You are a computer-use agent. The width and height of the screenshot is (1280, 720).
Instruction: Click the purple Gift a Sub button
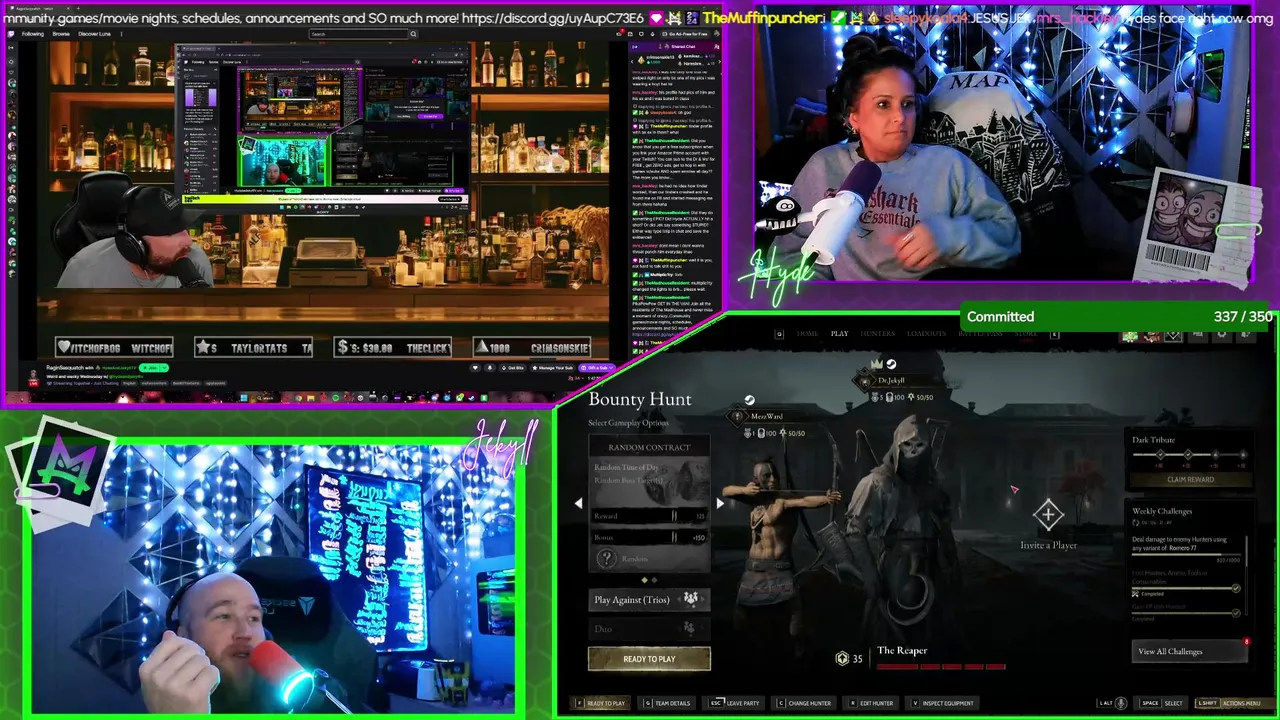[597, 368]
